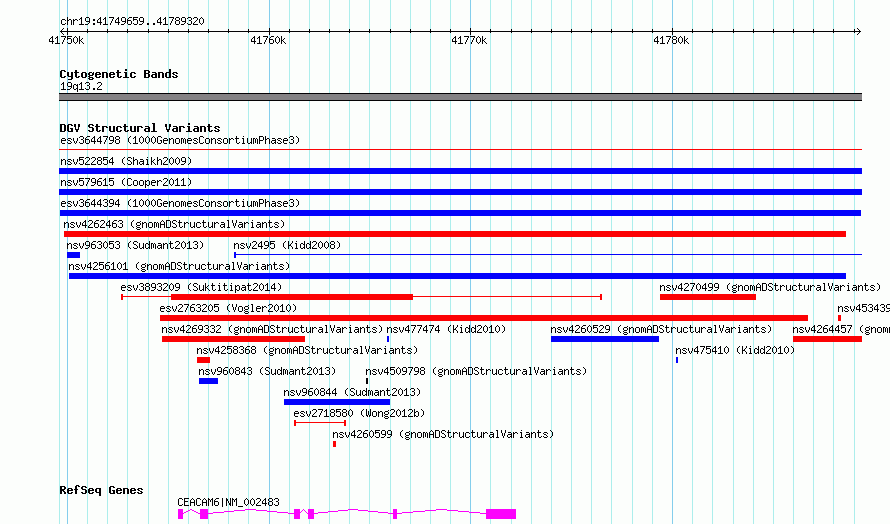Open nsv4509798 gnomAD label
This screenshot has width=890, height=524.
pyautogui.click(x=476, y=371)
